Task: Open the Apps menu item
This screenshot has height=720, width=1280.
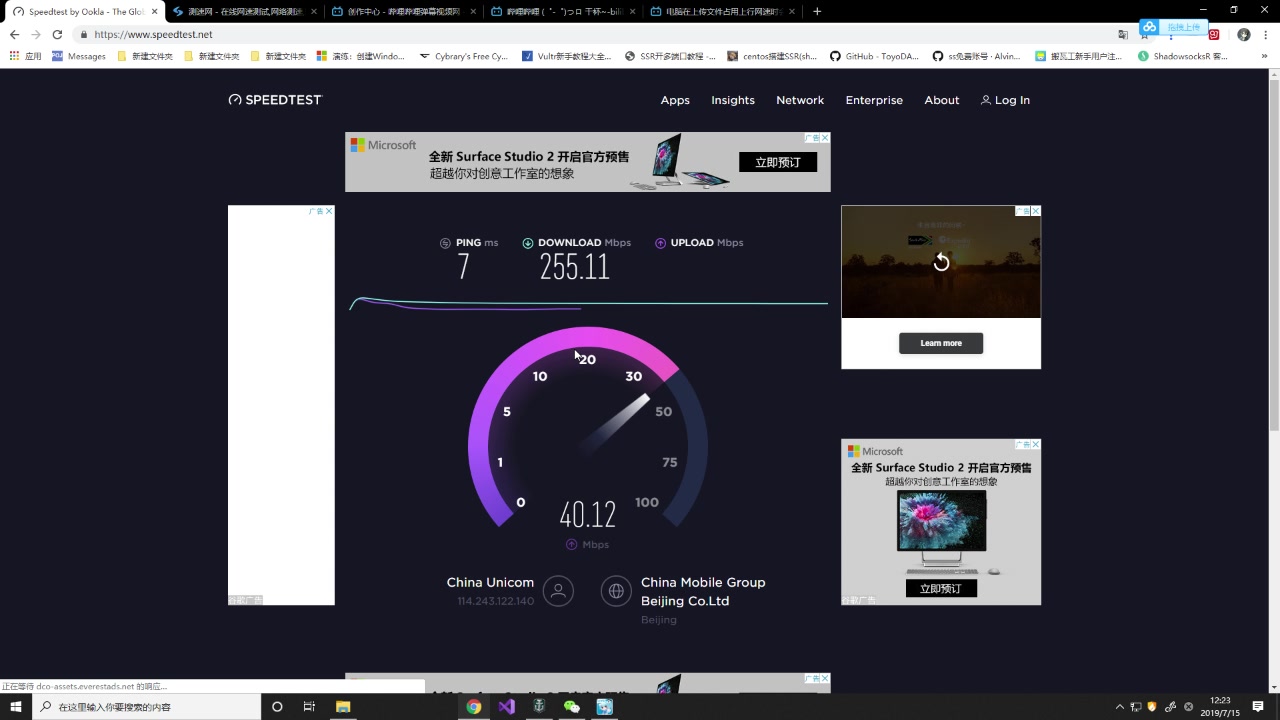Action: (x=675, y=100)
